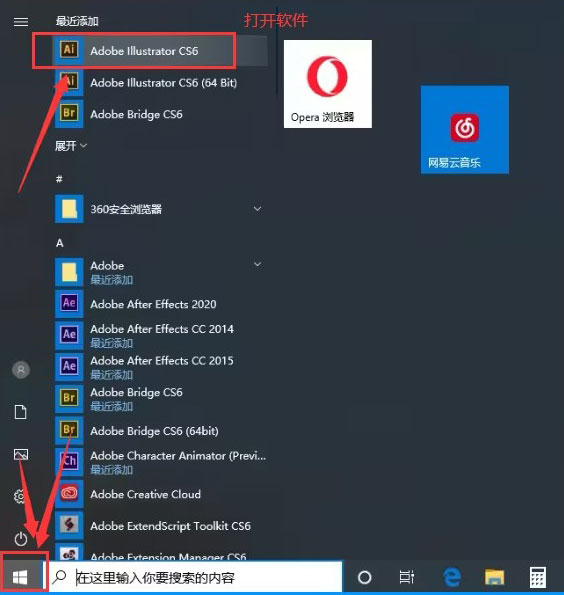Expand the 360安全浏览器 folder chevron
The image size is (564, 595).
tap(257, 209)
